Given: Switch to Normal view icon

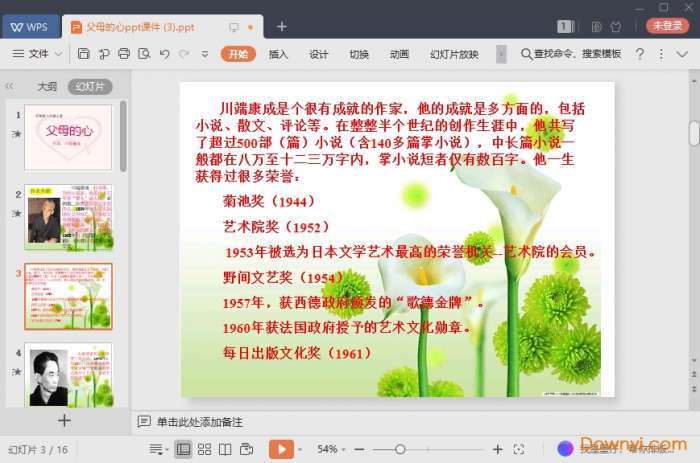Looking at the screenshot, I should (183, 449).
